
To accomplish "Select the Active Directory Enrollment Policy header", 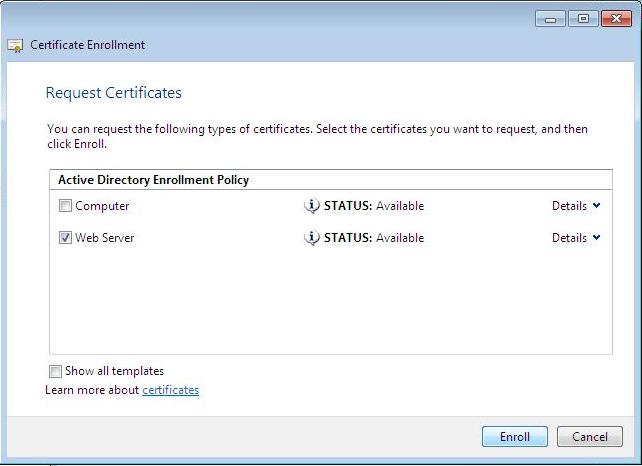I will [153, 180].
